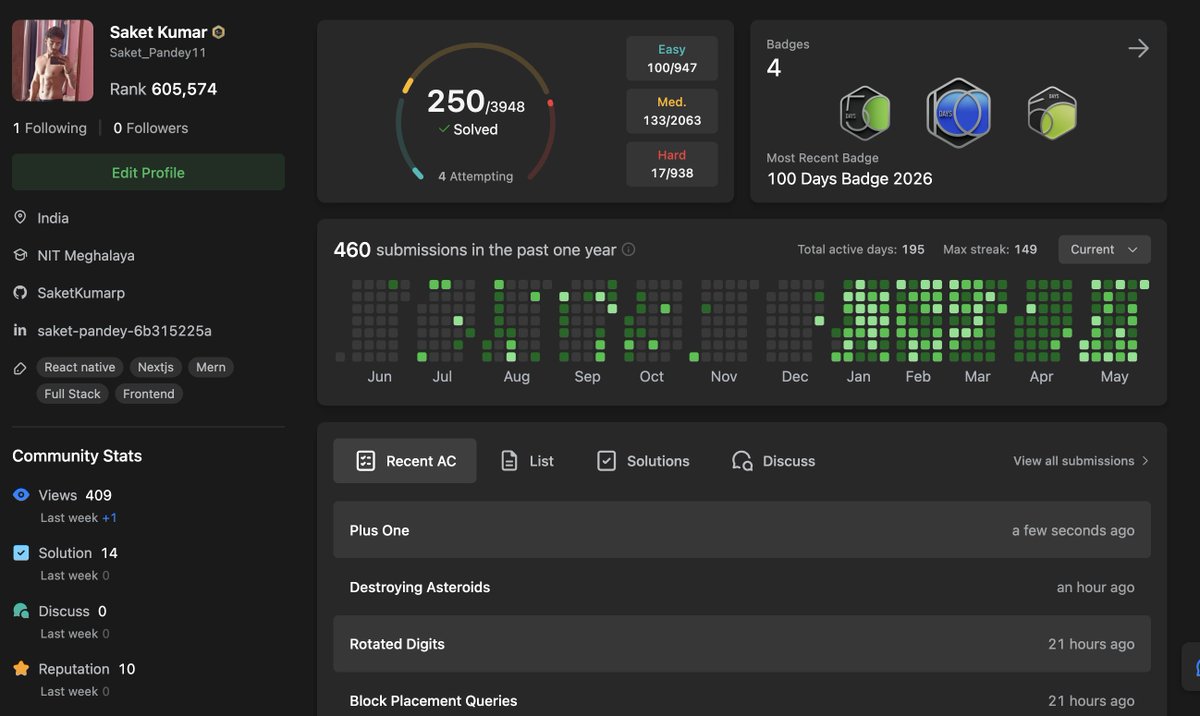Open the Current year dropdown

(x=1104, y=249)
